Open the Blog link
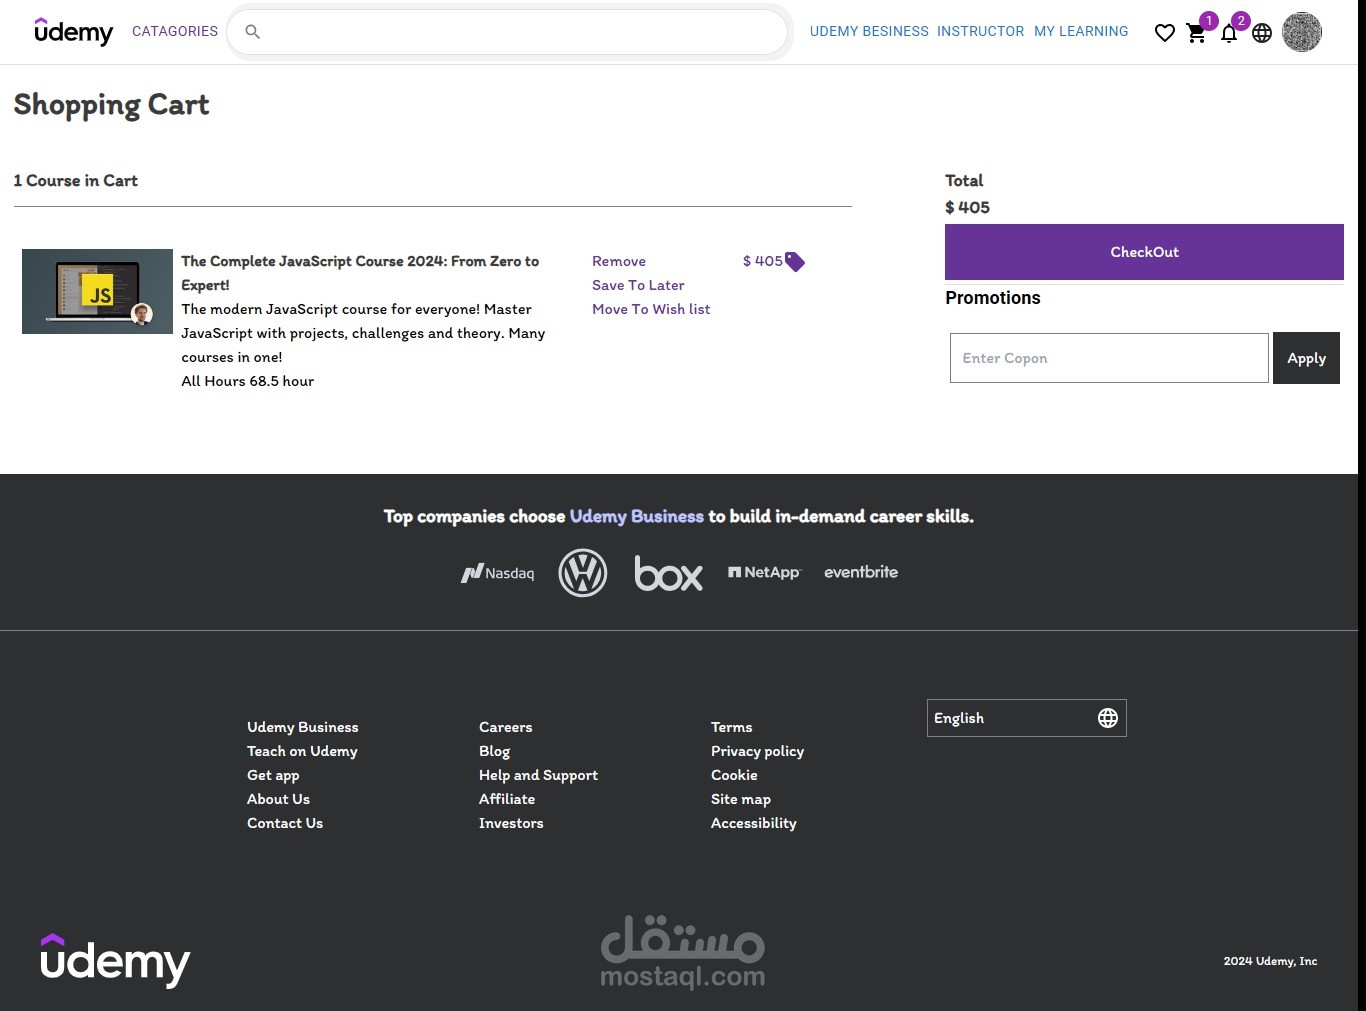 point(494,751)
